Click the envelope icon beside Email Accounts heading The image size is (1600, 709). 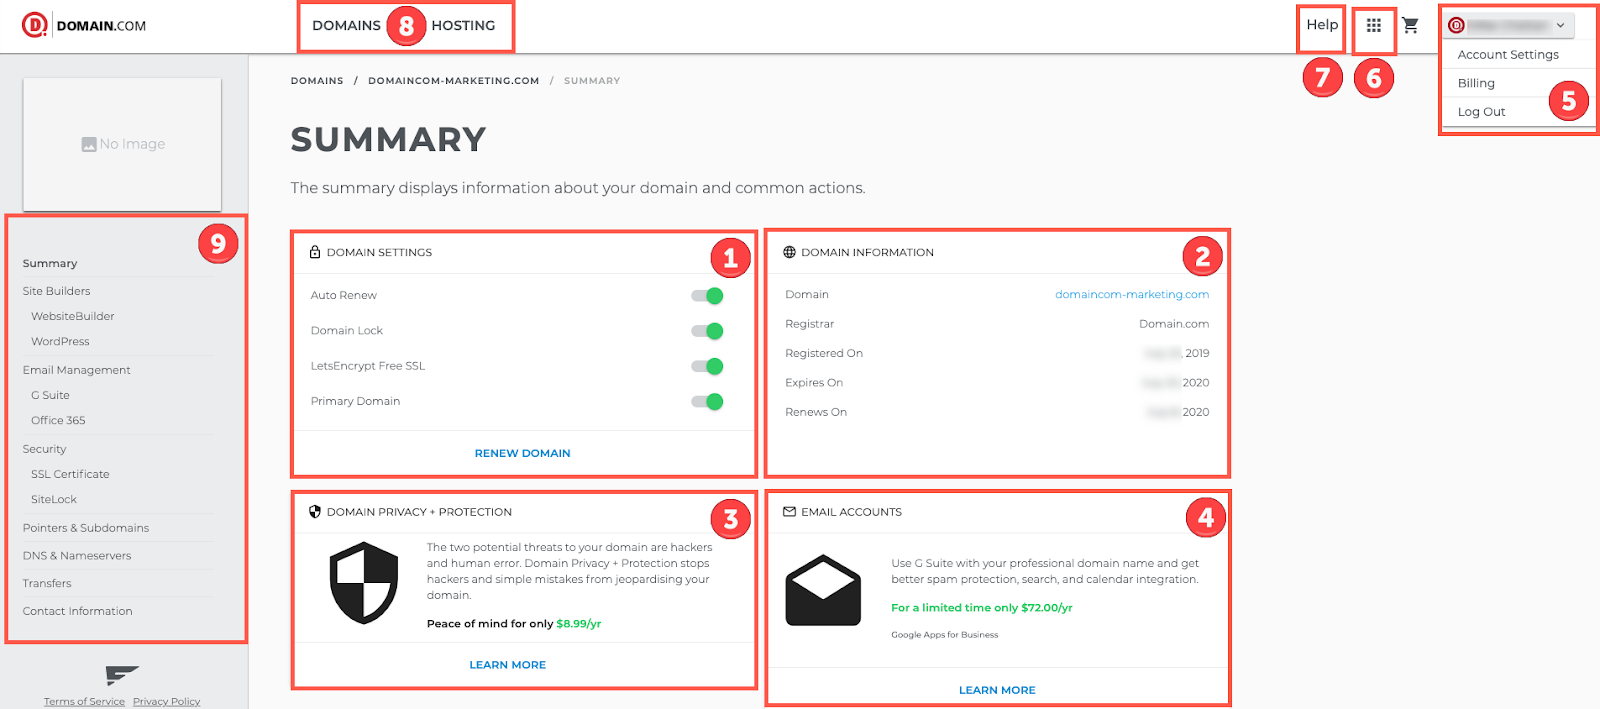pyautogui.click(x=789, y=511)
